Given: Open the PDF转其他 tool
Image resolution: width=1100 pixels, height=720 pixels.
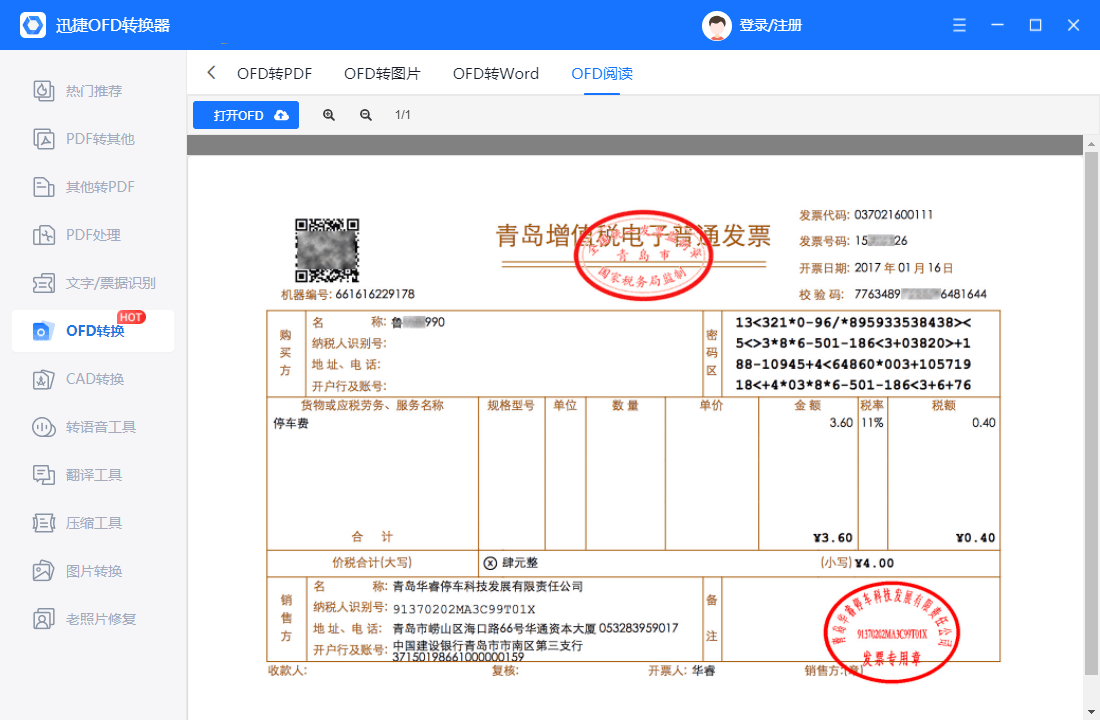Looking at the screenshot, I should coord(92,139).
